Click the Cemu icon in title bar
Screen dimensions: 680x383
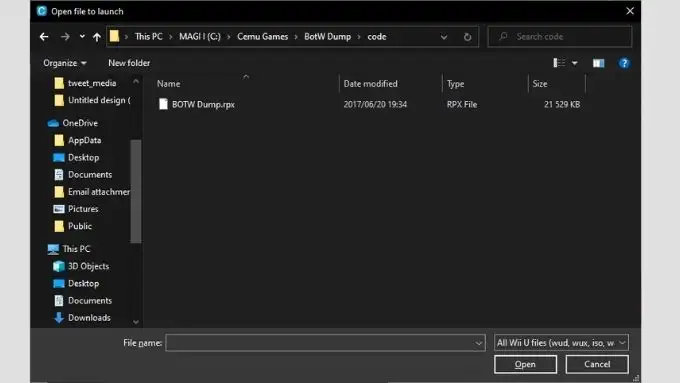coord(42,11)
